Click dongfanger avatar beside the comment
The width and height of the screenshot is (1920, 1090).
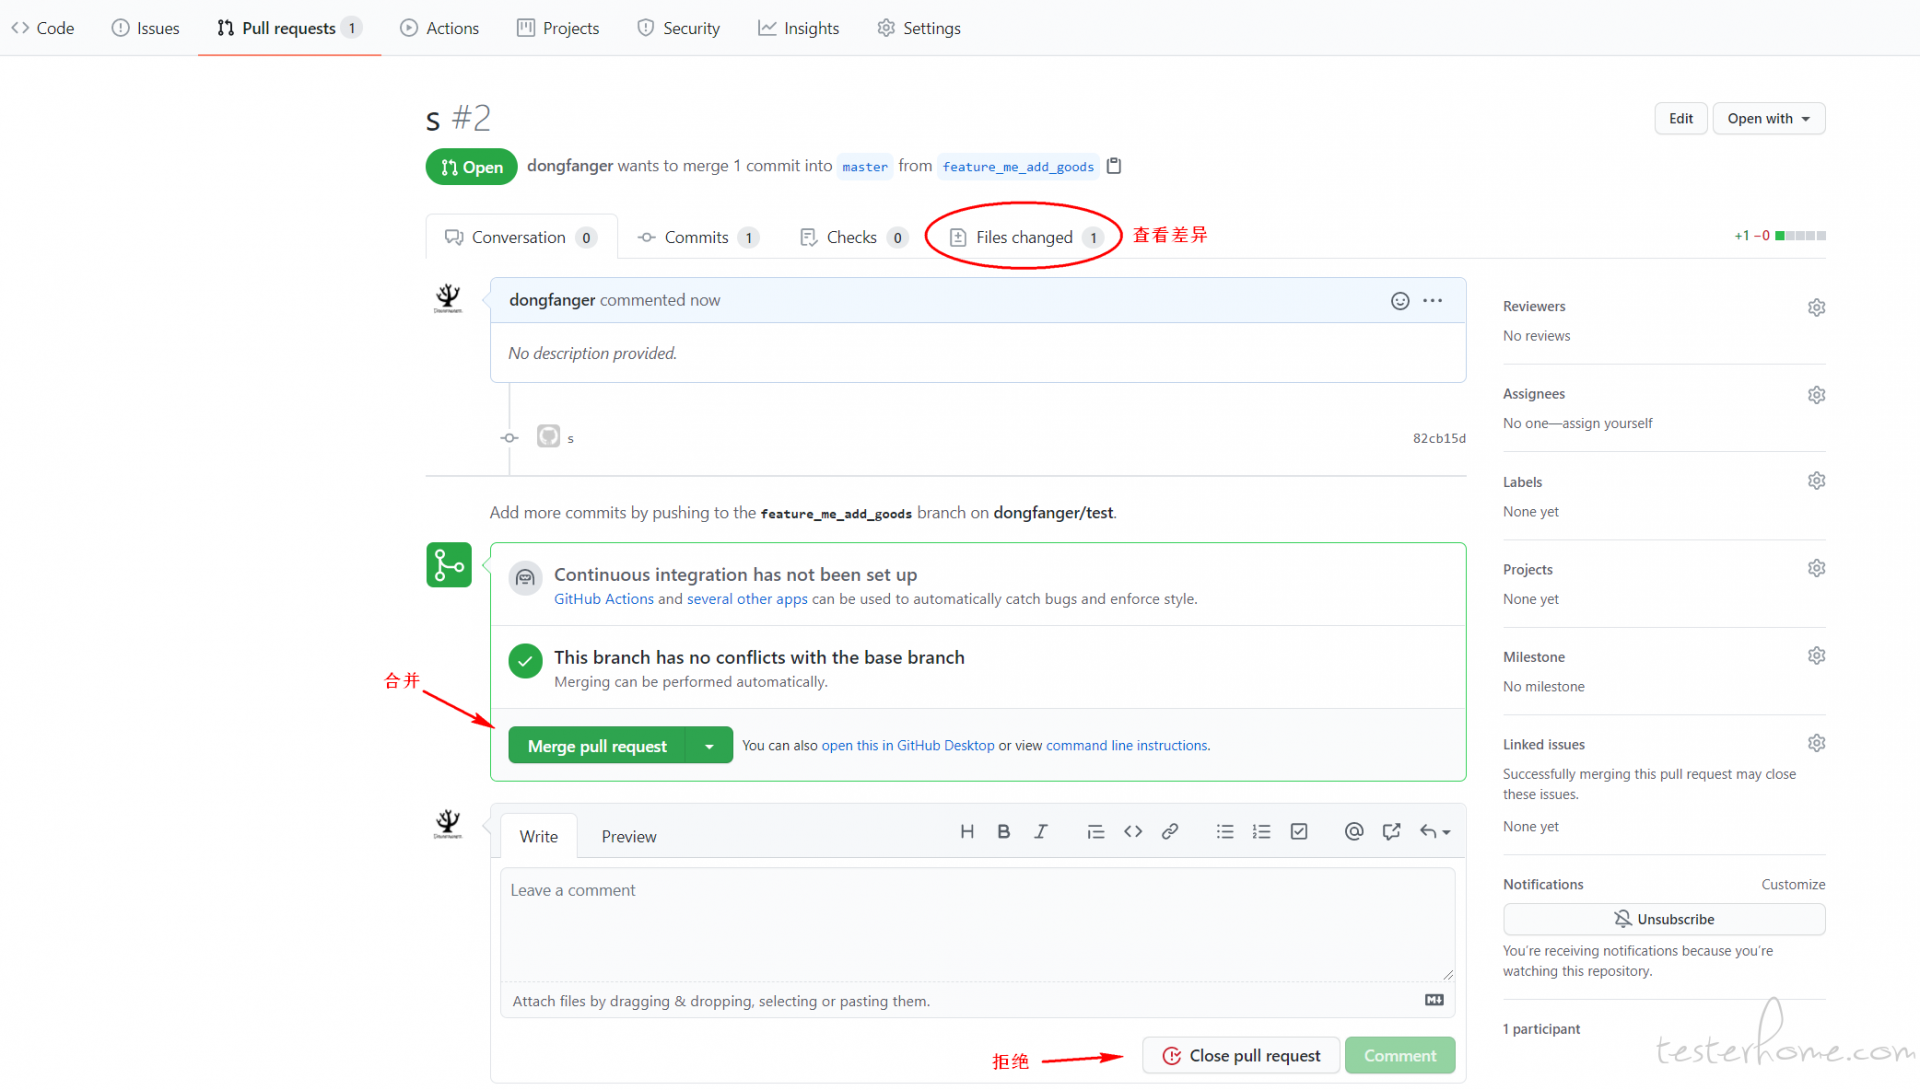[448, 299]
